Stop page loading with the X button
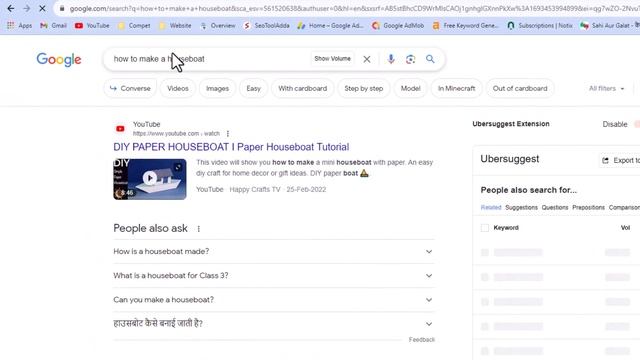The image size is (640, 360). [x=42, y=8]
